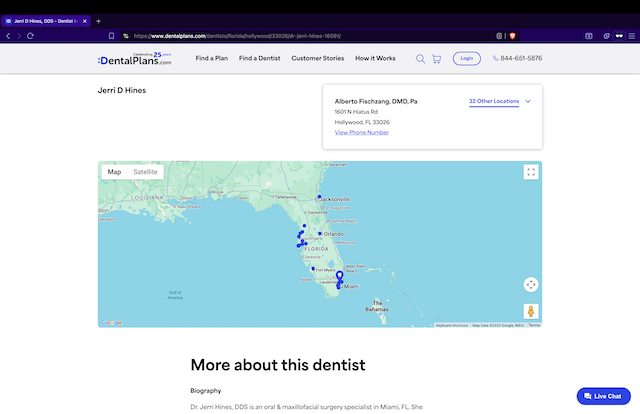
Task: Open the shopping cart icon
Action: [x=437, y=59]
